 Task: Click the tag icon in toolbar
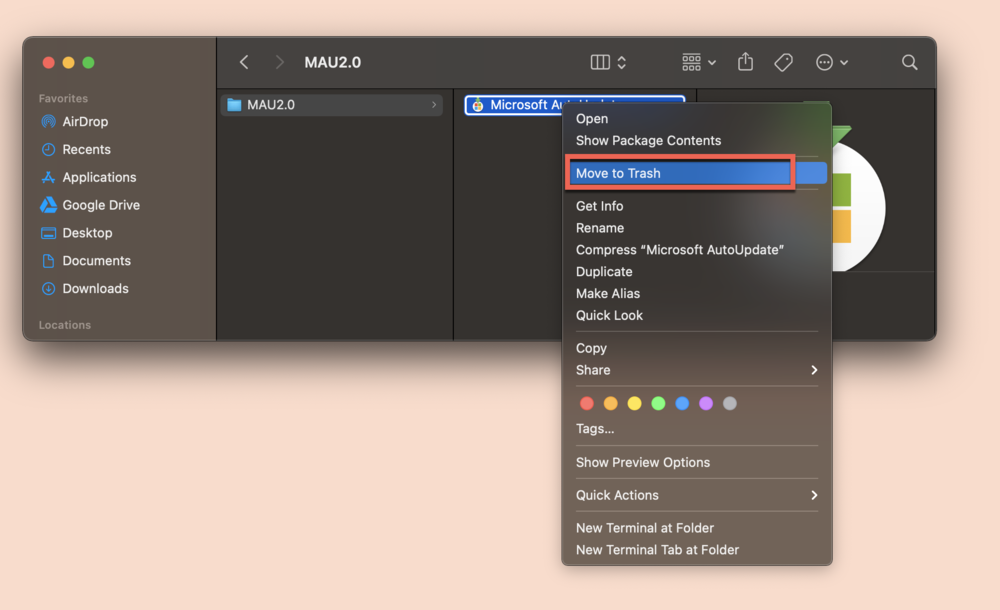784,62
